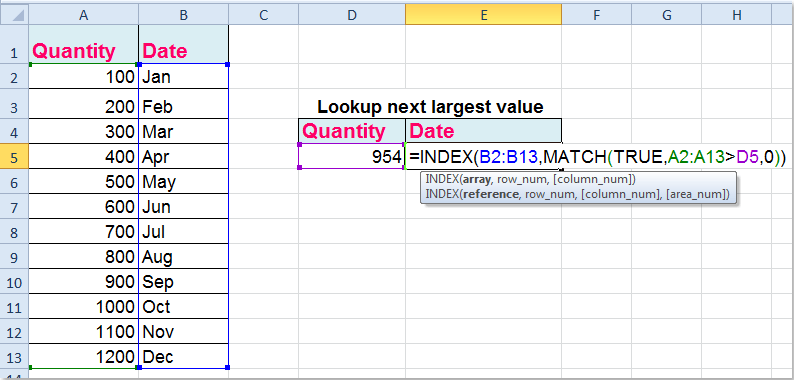Select row 6 header

tap(14, 181)
